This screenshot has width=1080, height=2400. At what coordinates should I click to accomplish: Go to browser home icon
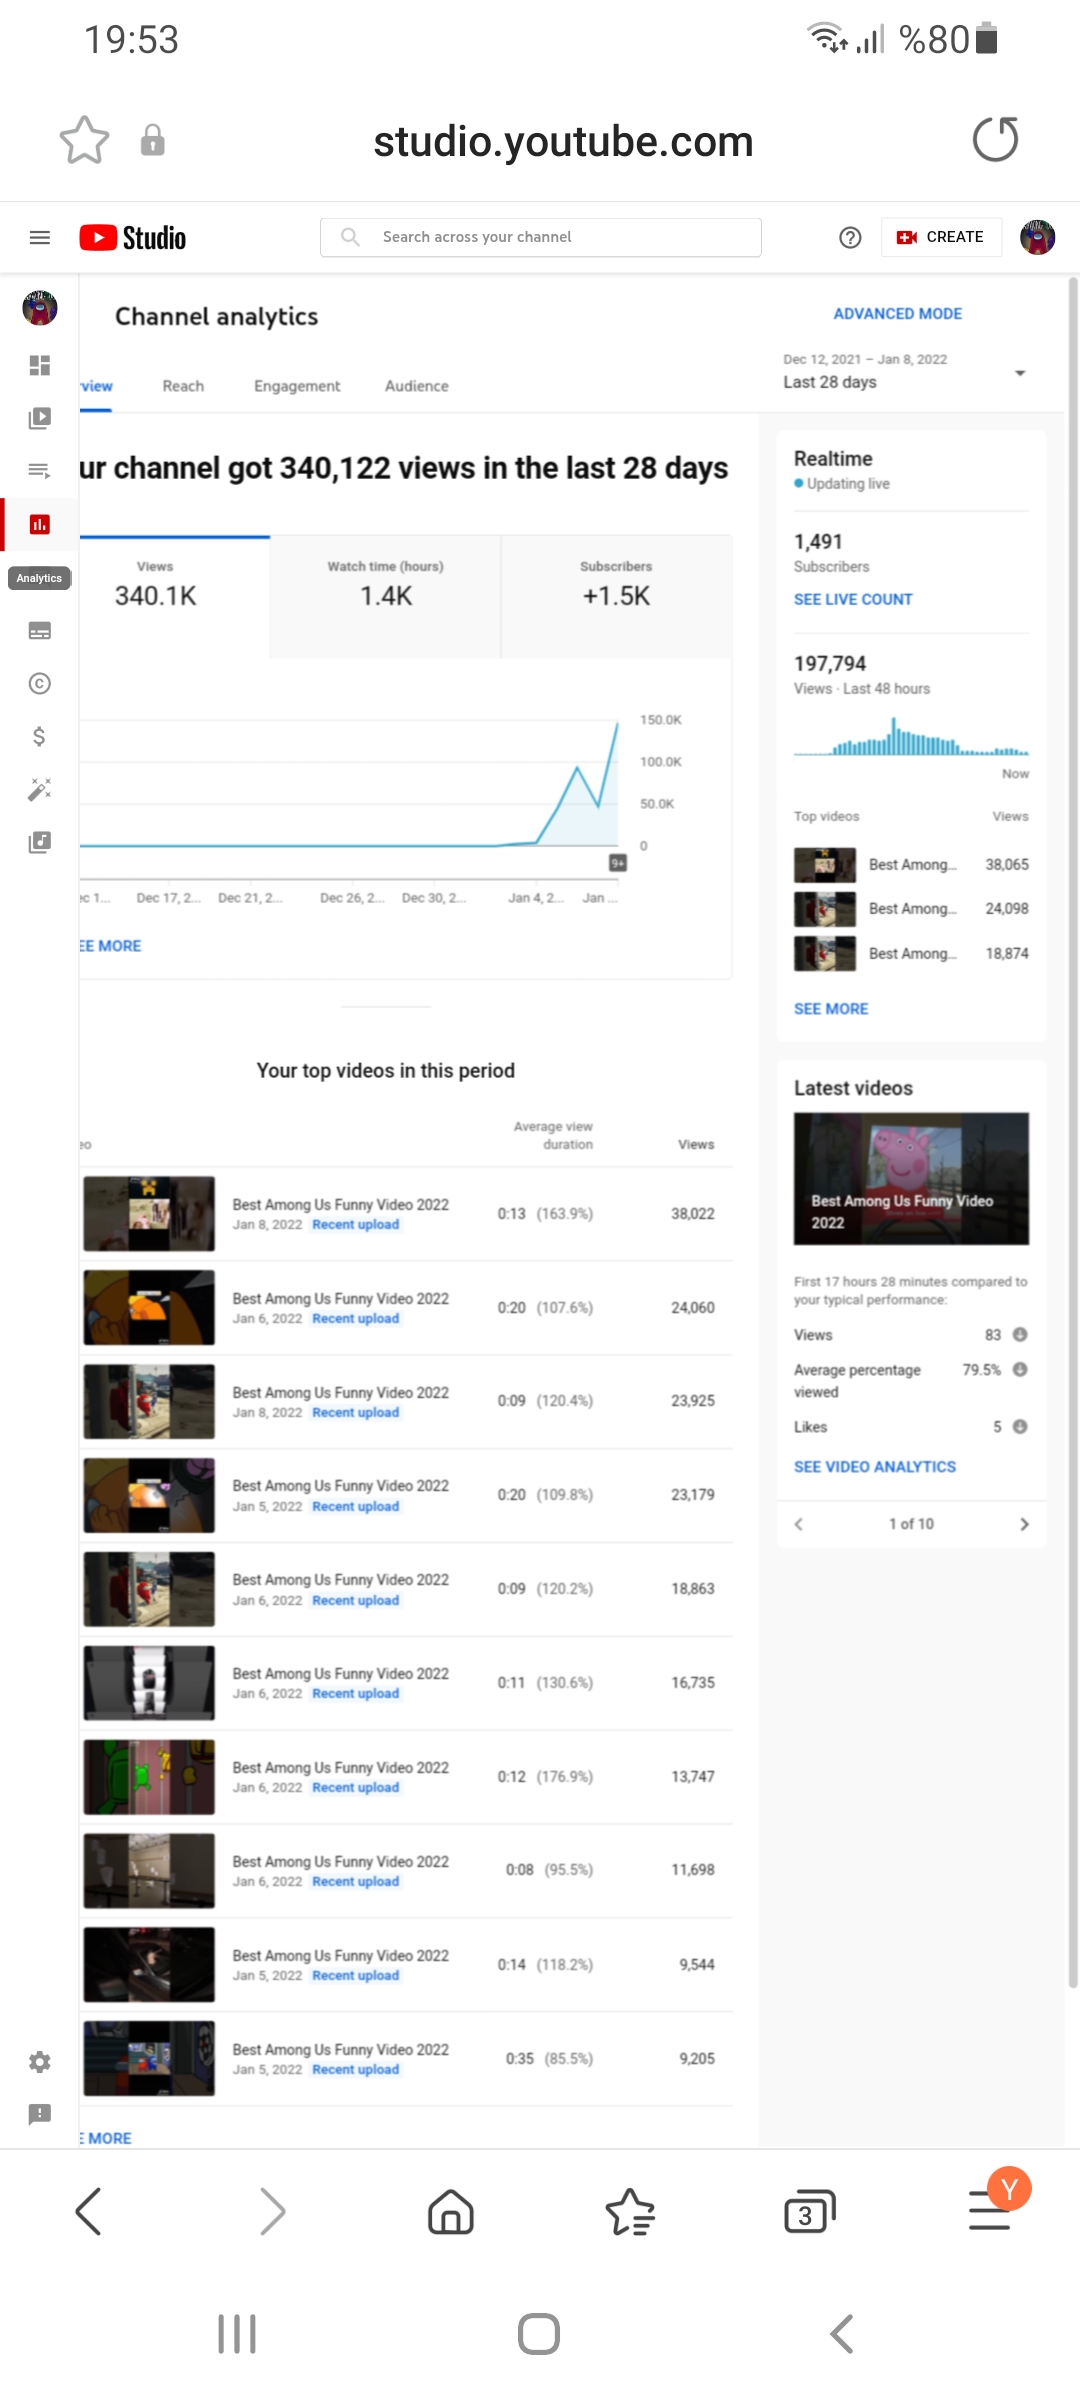451,2211
